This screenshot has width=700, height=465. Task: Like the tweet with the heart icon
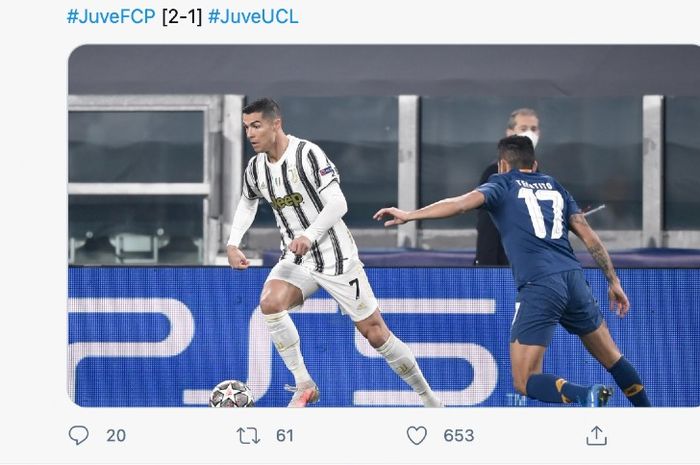[x=417, y=435]
